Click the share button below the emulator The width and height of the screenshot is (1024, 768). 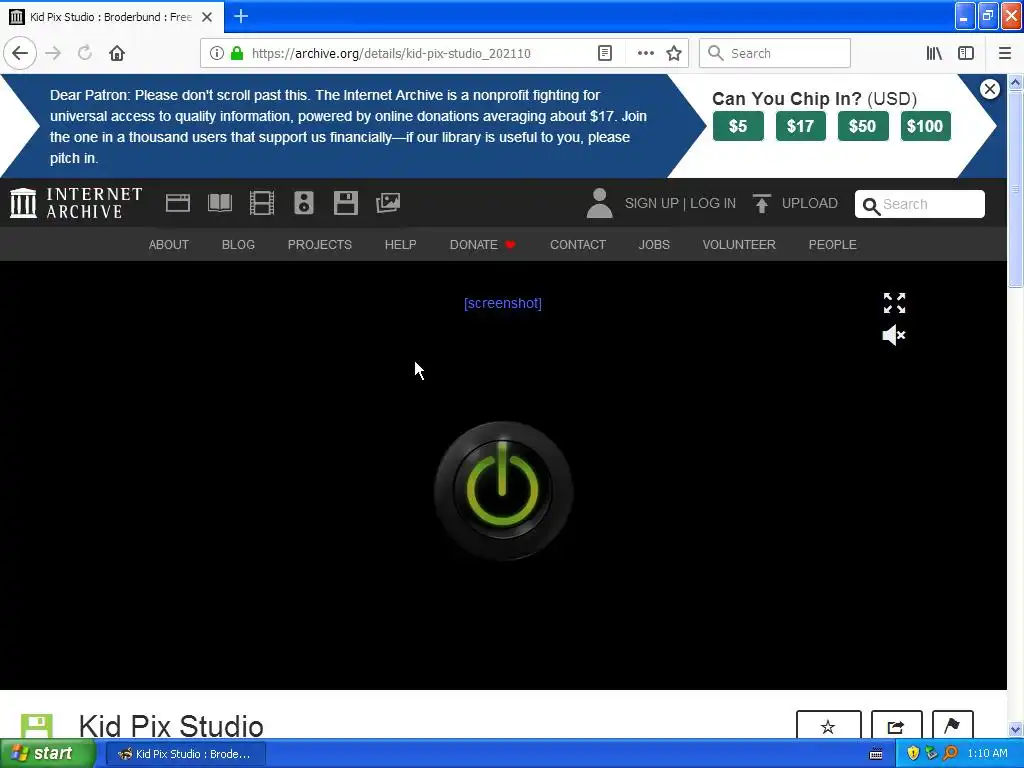(897, 726)
